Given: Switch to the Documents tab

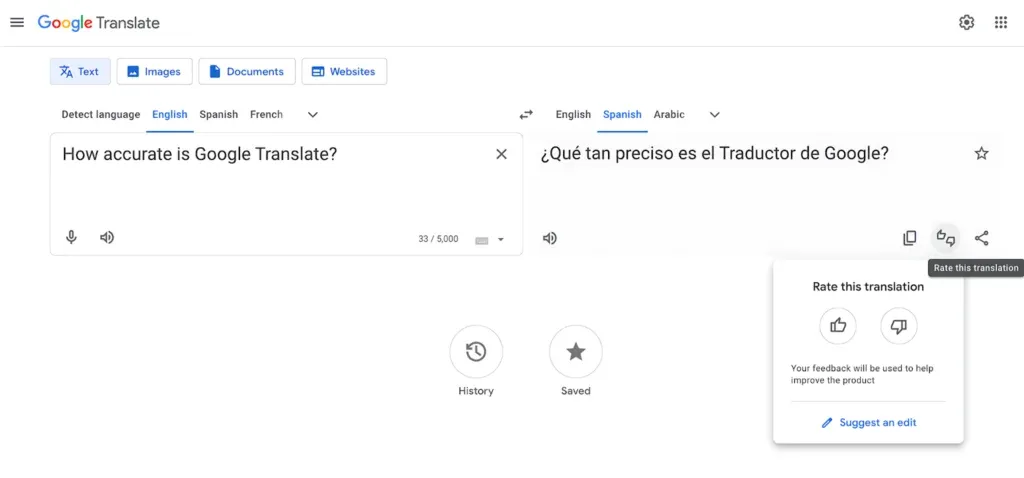Looking at the screenshot, I should coord(246,72).
